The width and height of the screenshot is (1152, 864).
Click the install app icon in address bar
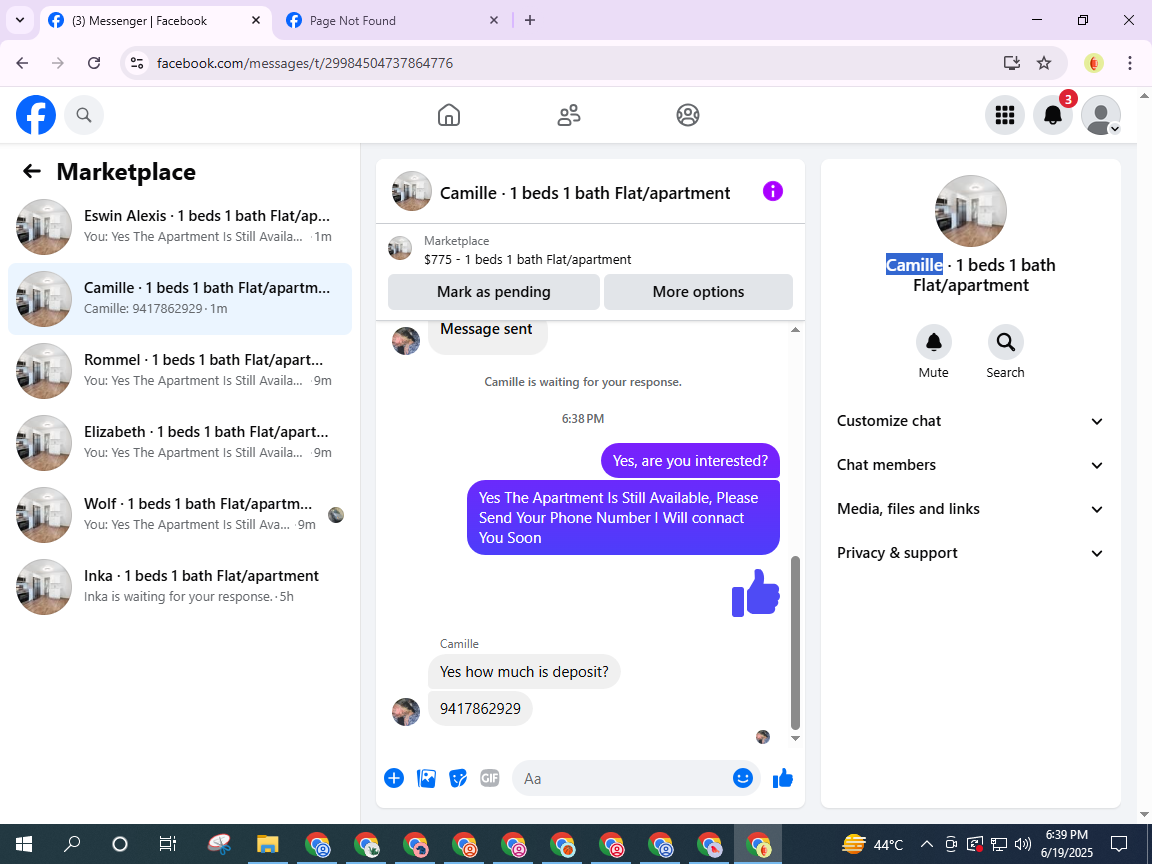(x=1012, y=63)
